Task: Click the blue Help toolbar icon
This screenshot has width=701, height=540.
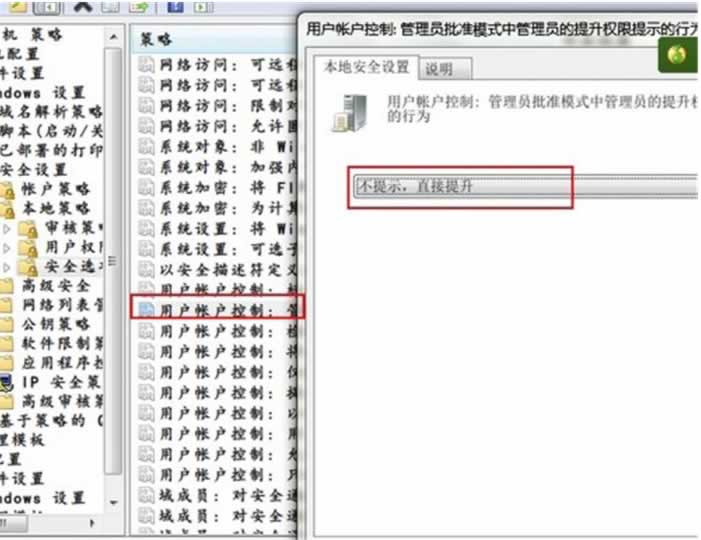Action: (x=175, y=6)
